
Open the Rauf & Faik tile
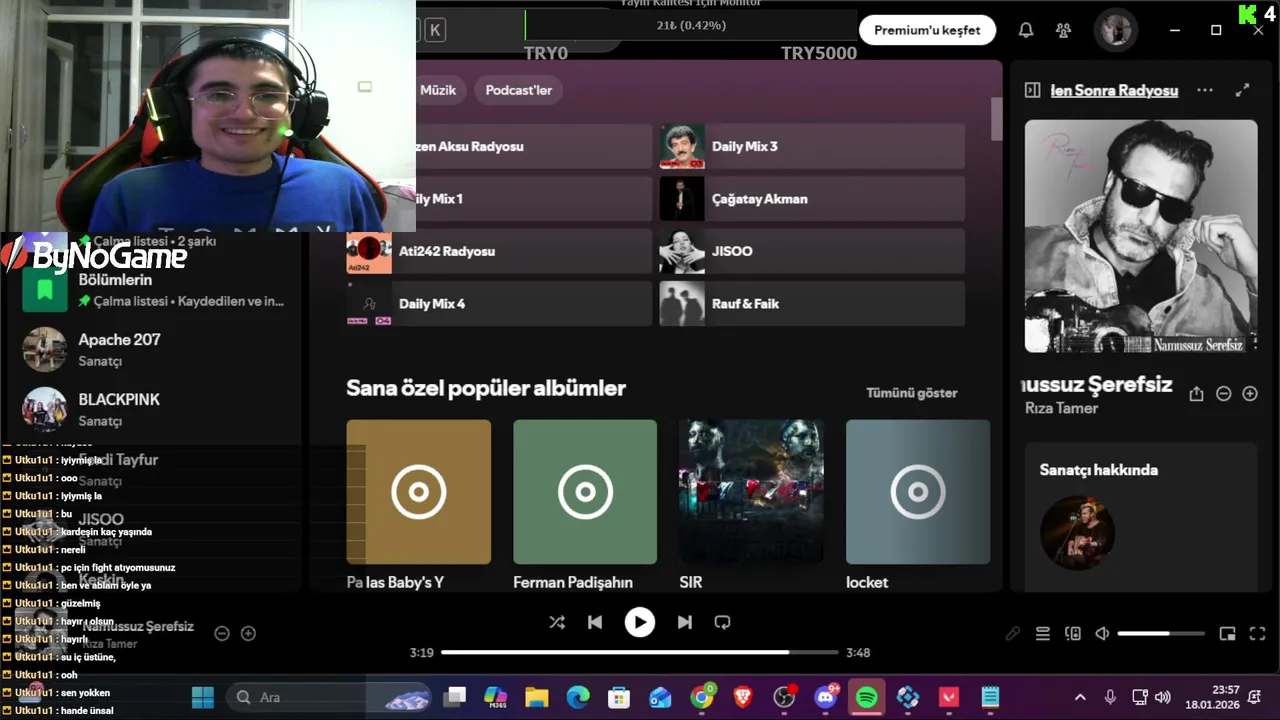click(812, 303)
